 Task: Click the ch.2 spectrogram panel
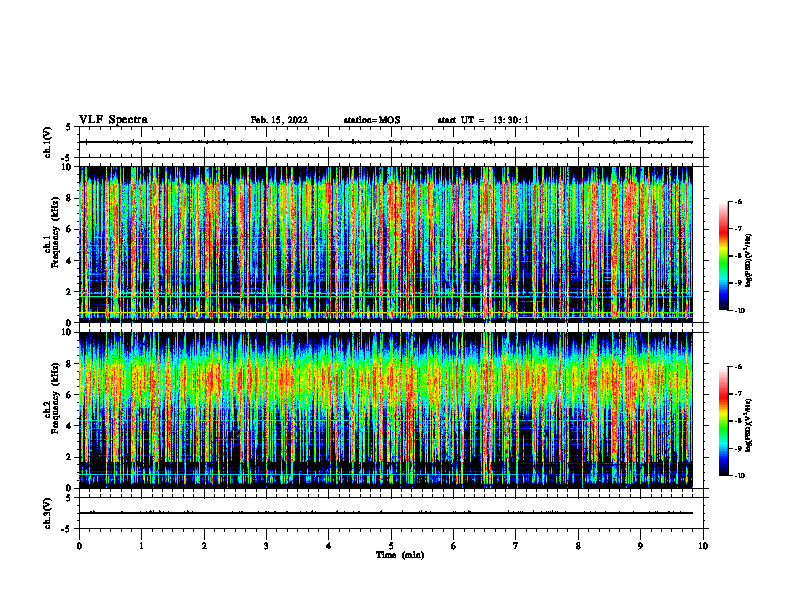tap(386, 410)
